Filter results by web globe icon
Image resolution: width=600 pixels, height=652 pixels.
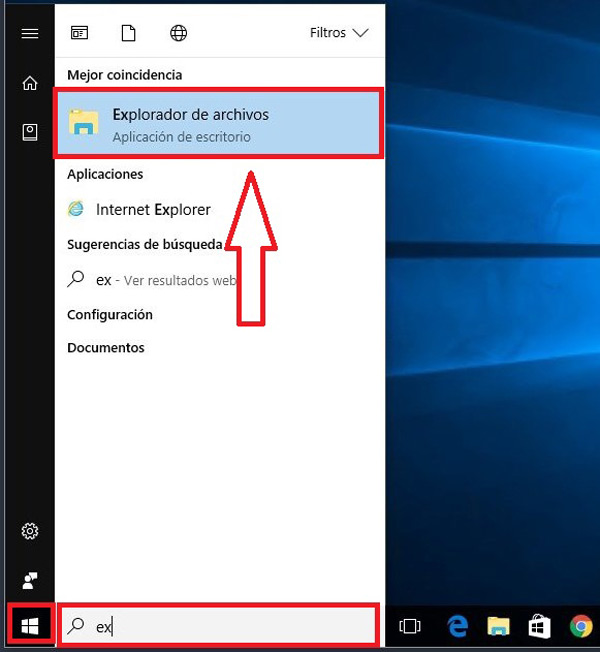click(x=178, y=33)
